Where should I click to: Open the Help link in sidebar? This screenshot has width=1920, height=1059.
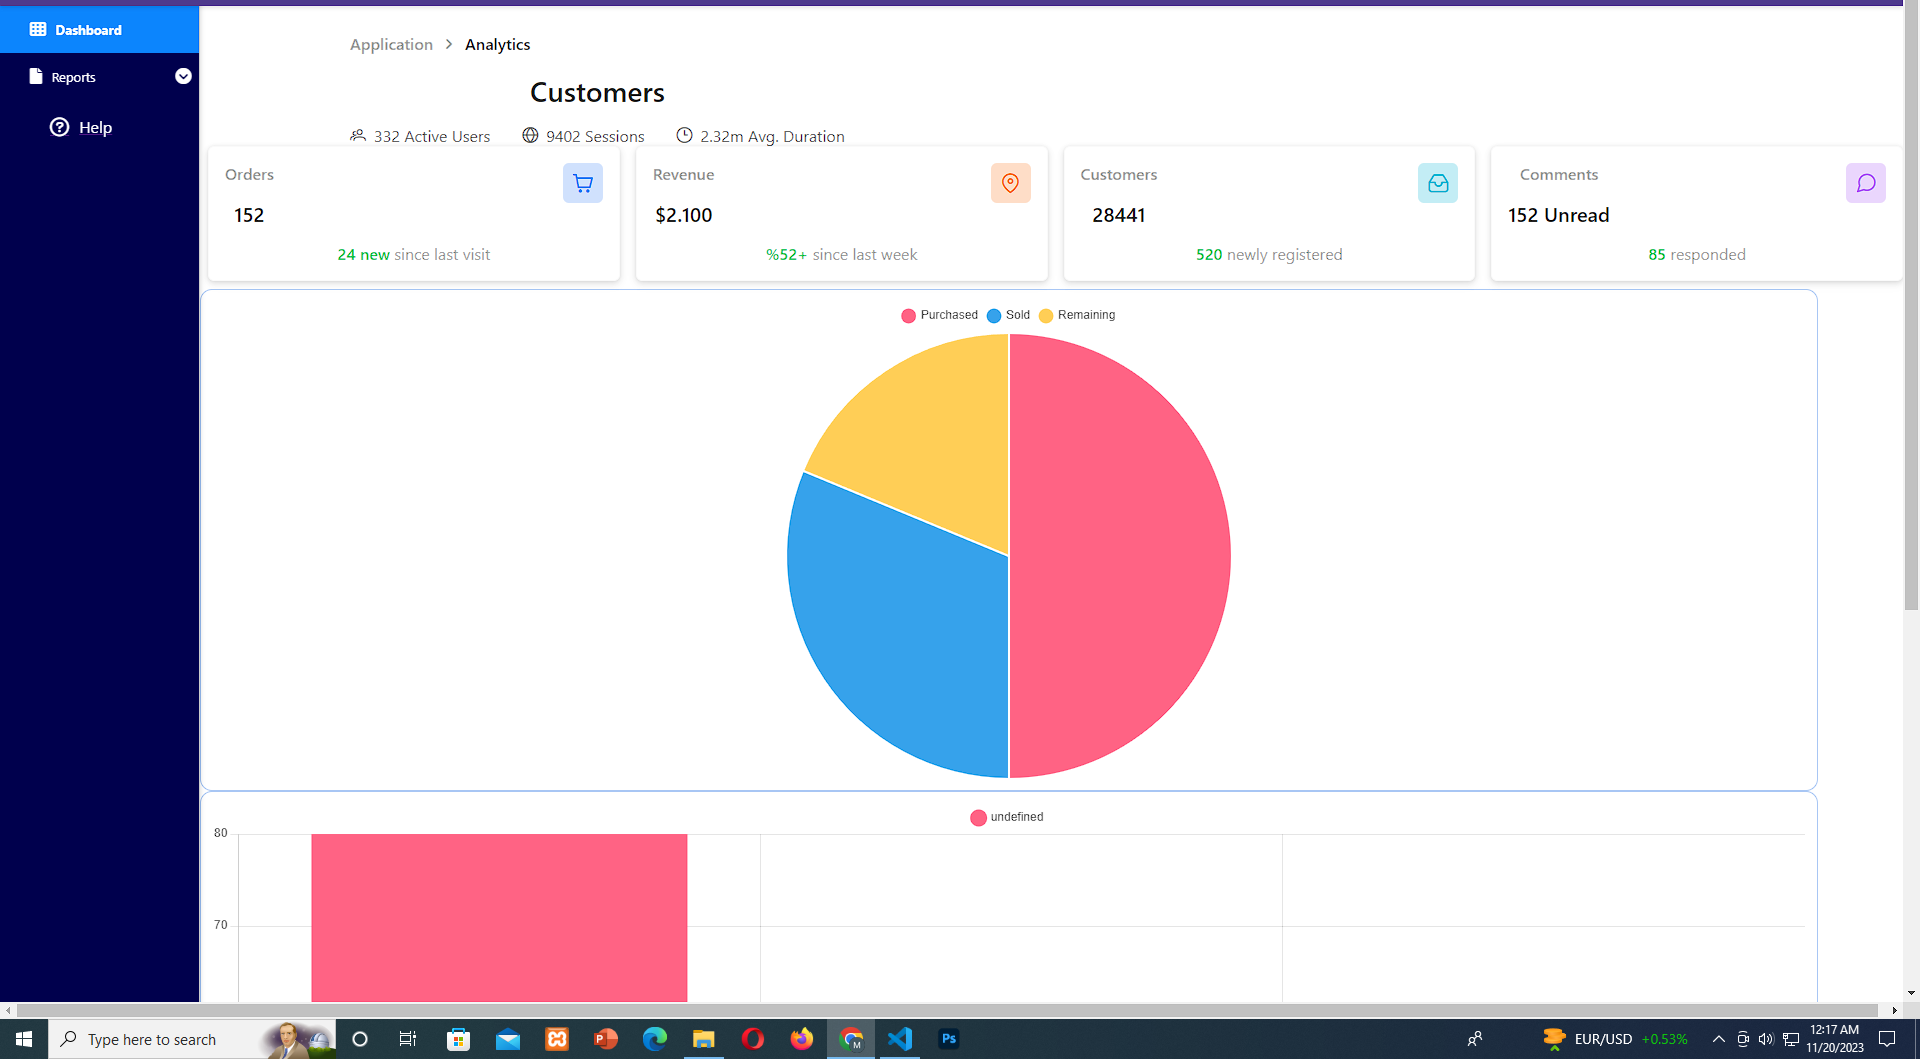click(x=95, y=127)
